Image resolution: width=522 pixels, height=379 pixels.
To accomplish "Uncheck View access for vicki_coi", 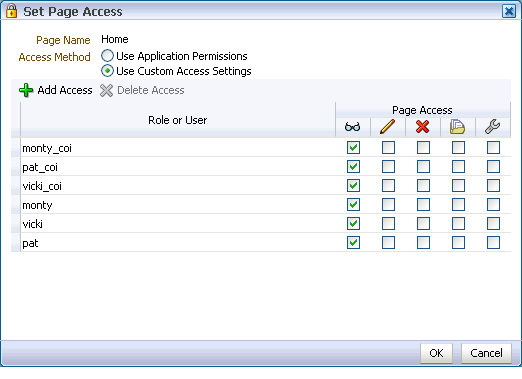I will pyautogui.click(x=353, y=186).
